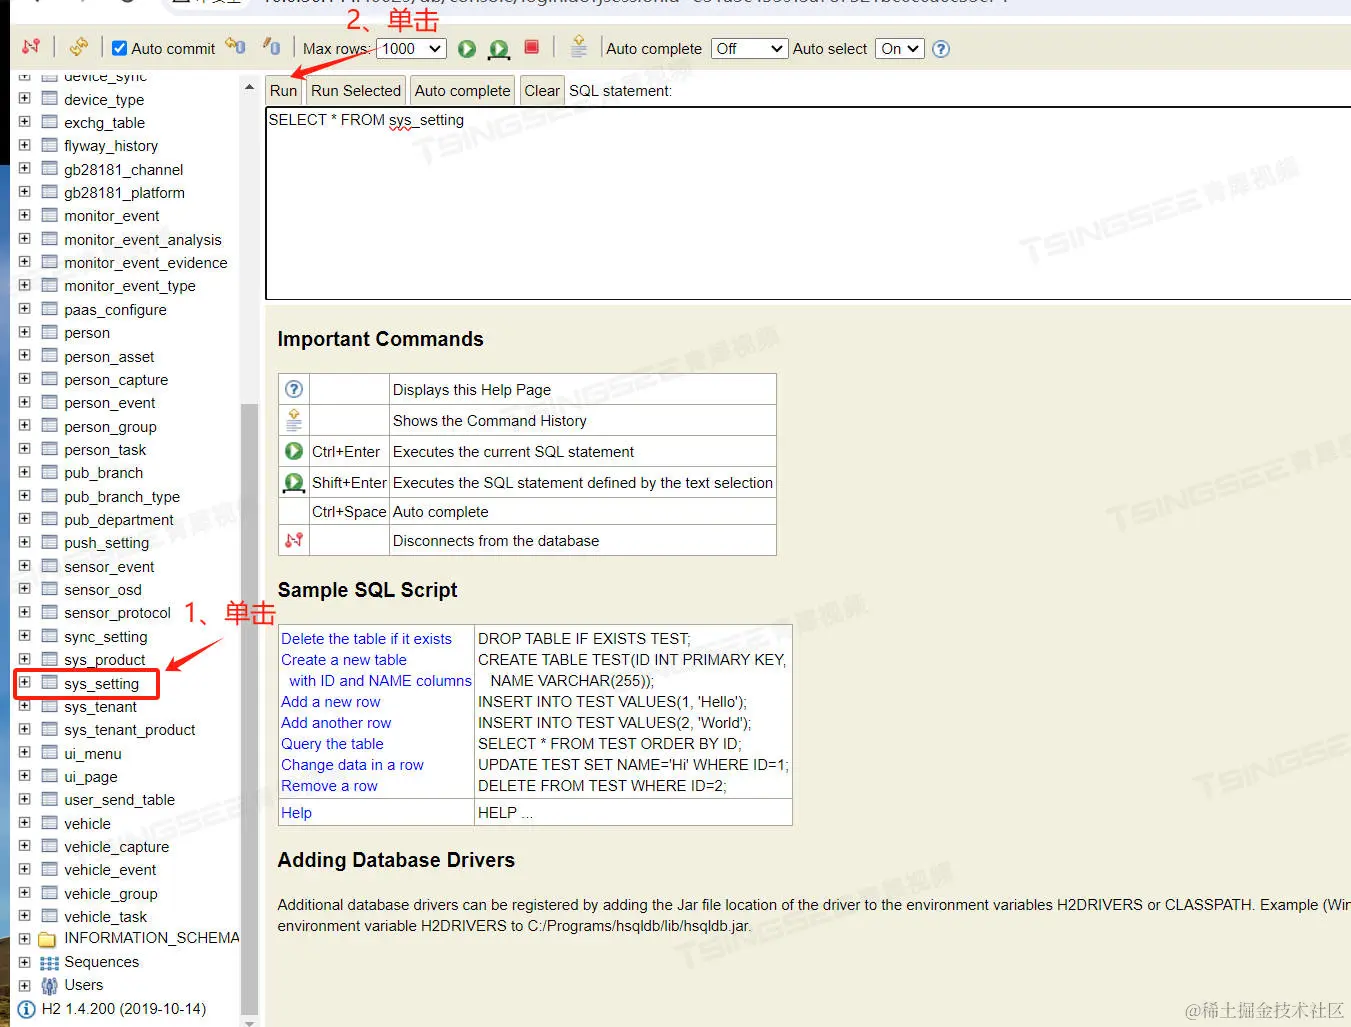The width and height of the screenshot is (1351, 1027).
Task: Expand the vehicle_task table node
Action: 25,916
